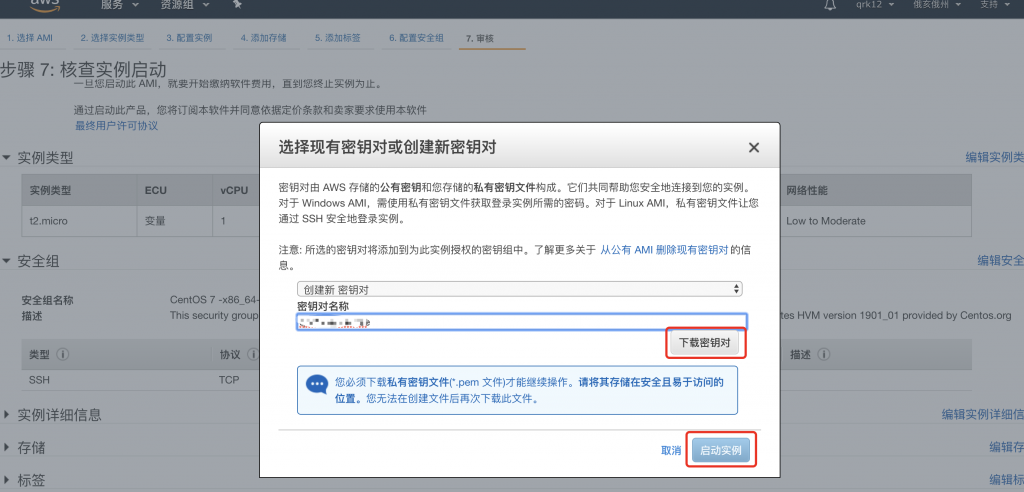Collapse the 实例类型 section
This screenshot has width=1024, height=492.
pyautogui.click(x=7, y=157)
